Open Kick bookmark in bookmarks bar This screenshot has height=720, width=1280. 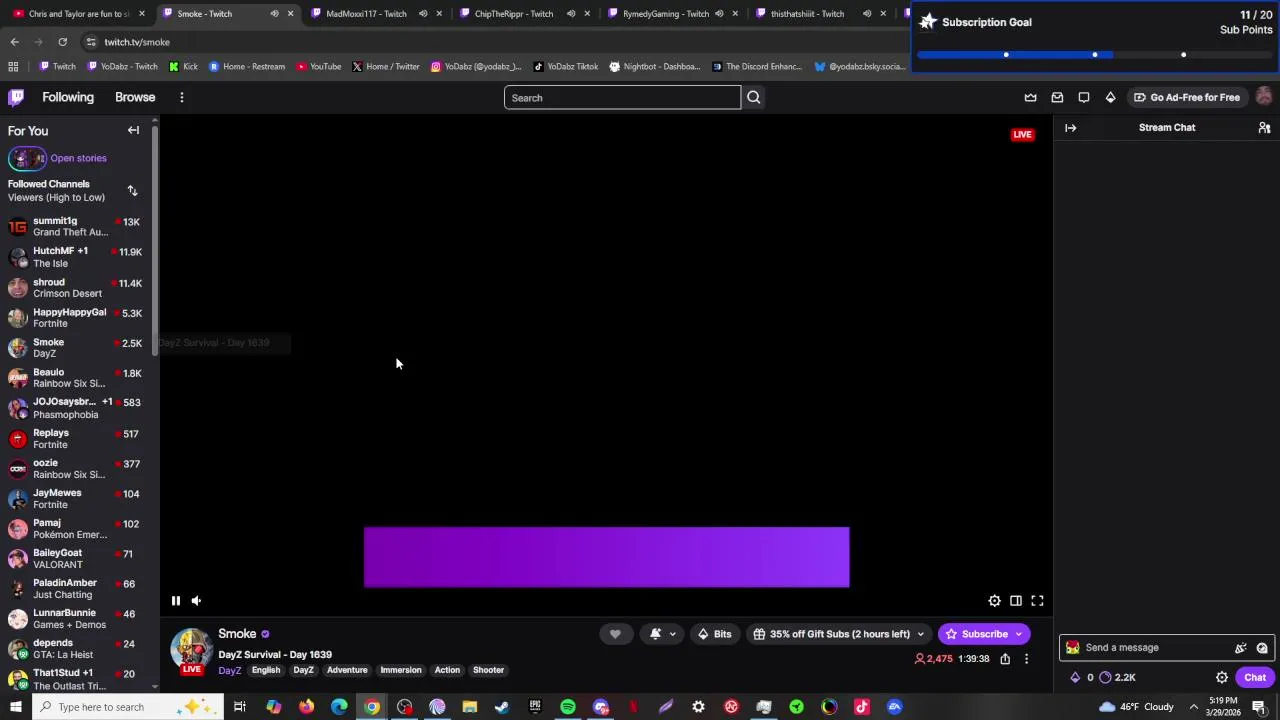(x=183, y=67)
